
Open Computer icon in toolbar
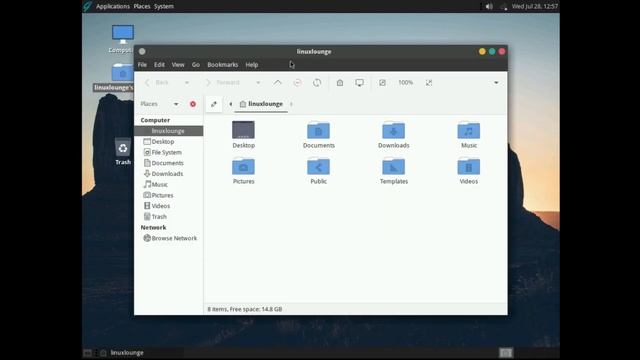(x=359, y=83)
